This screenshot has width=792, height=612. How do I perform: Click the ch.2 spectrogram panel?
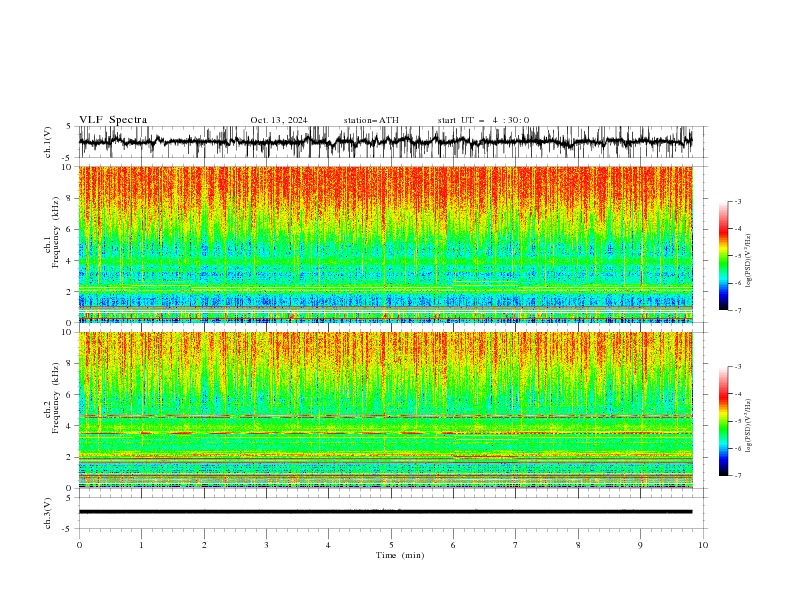386,410
